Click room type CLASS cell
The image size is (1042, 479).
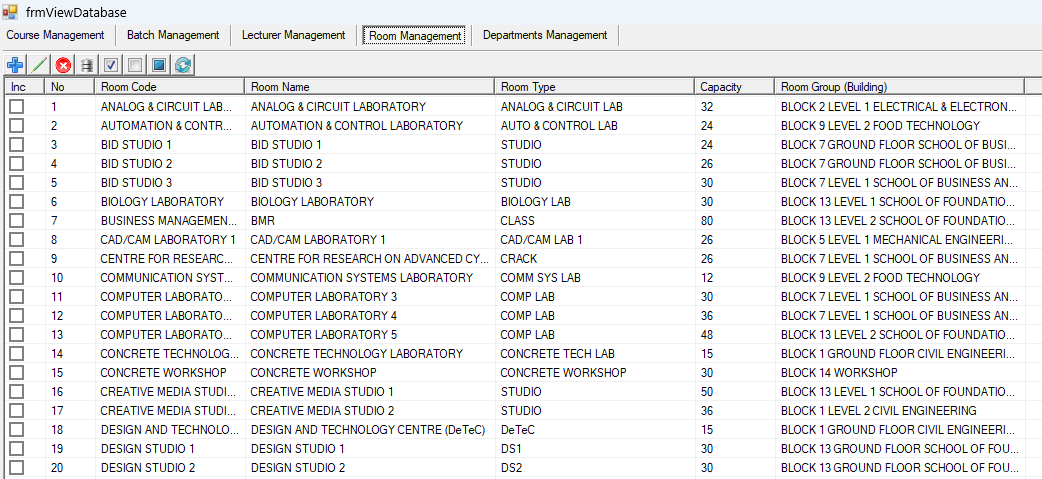[517, 221]
